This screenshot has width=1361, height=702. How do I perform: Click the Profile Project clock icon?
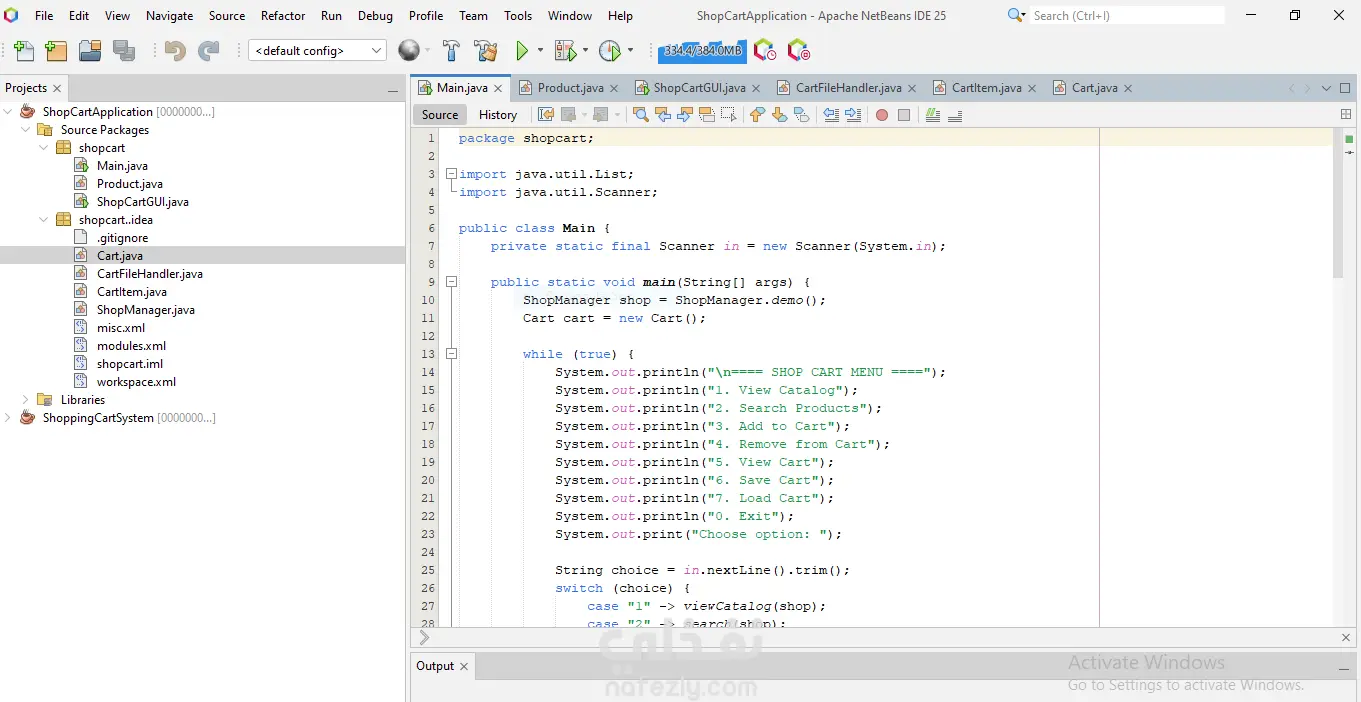[609, 51]
